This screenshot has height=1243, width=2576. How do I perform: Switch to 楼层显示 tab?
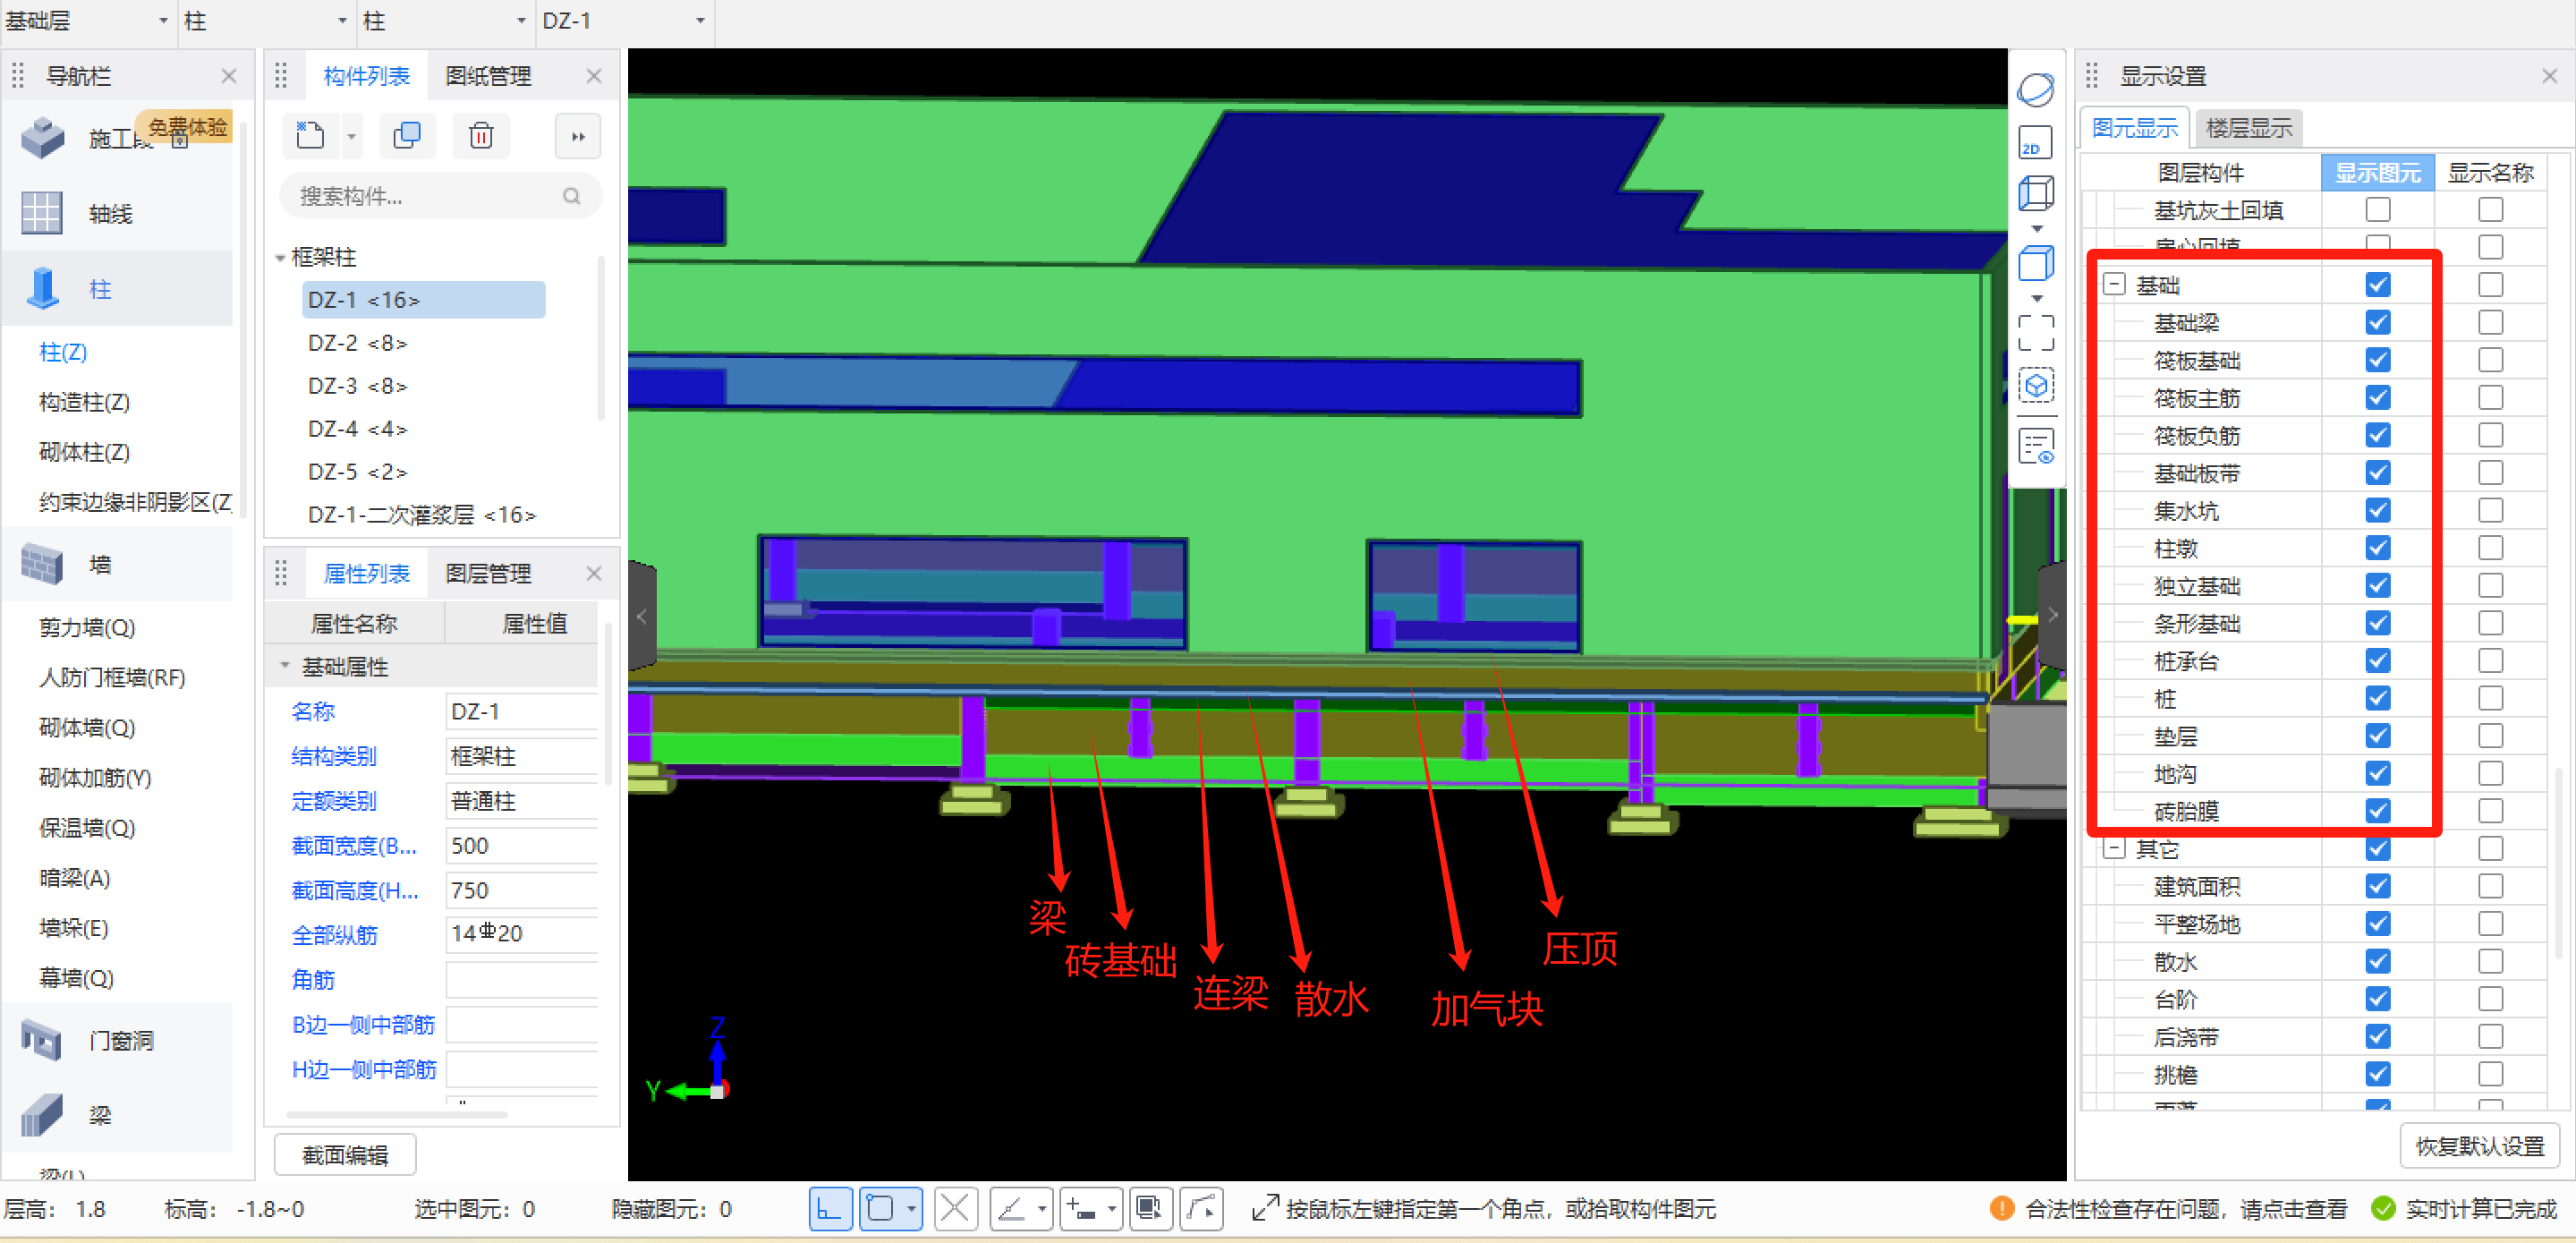(2248, 128)
